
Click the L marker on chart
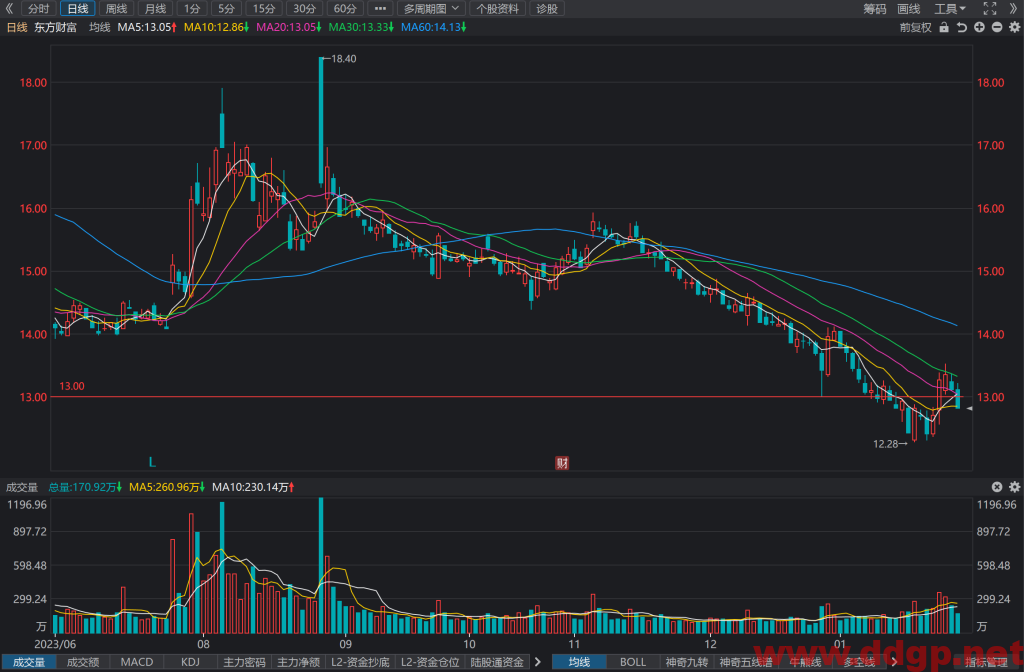coord(152,462)
